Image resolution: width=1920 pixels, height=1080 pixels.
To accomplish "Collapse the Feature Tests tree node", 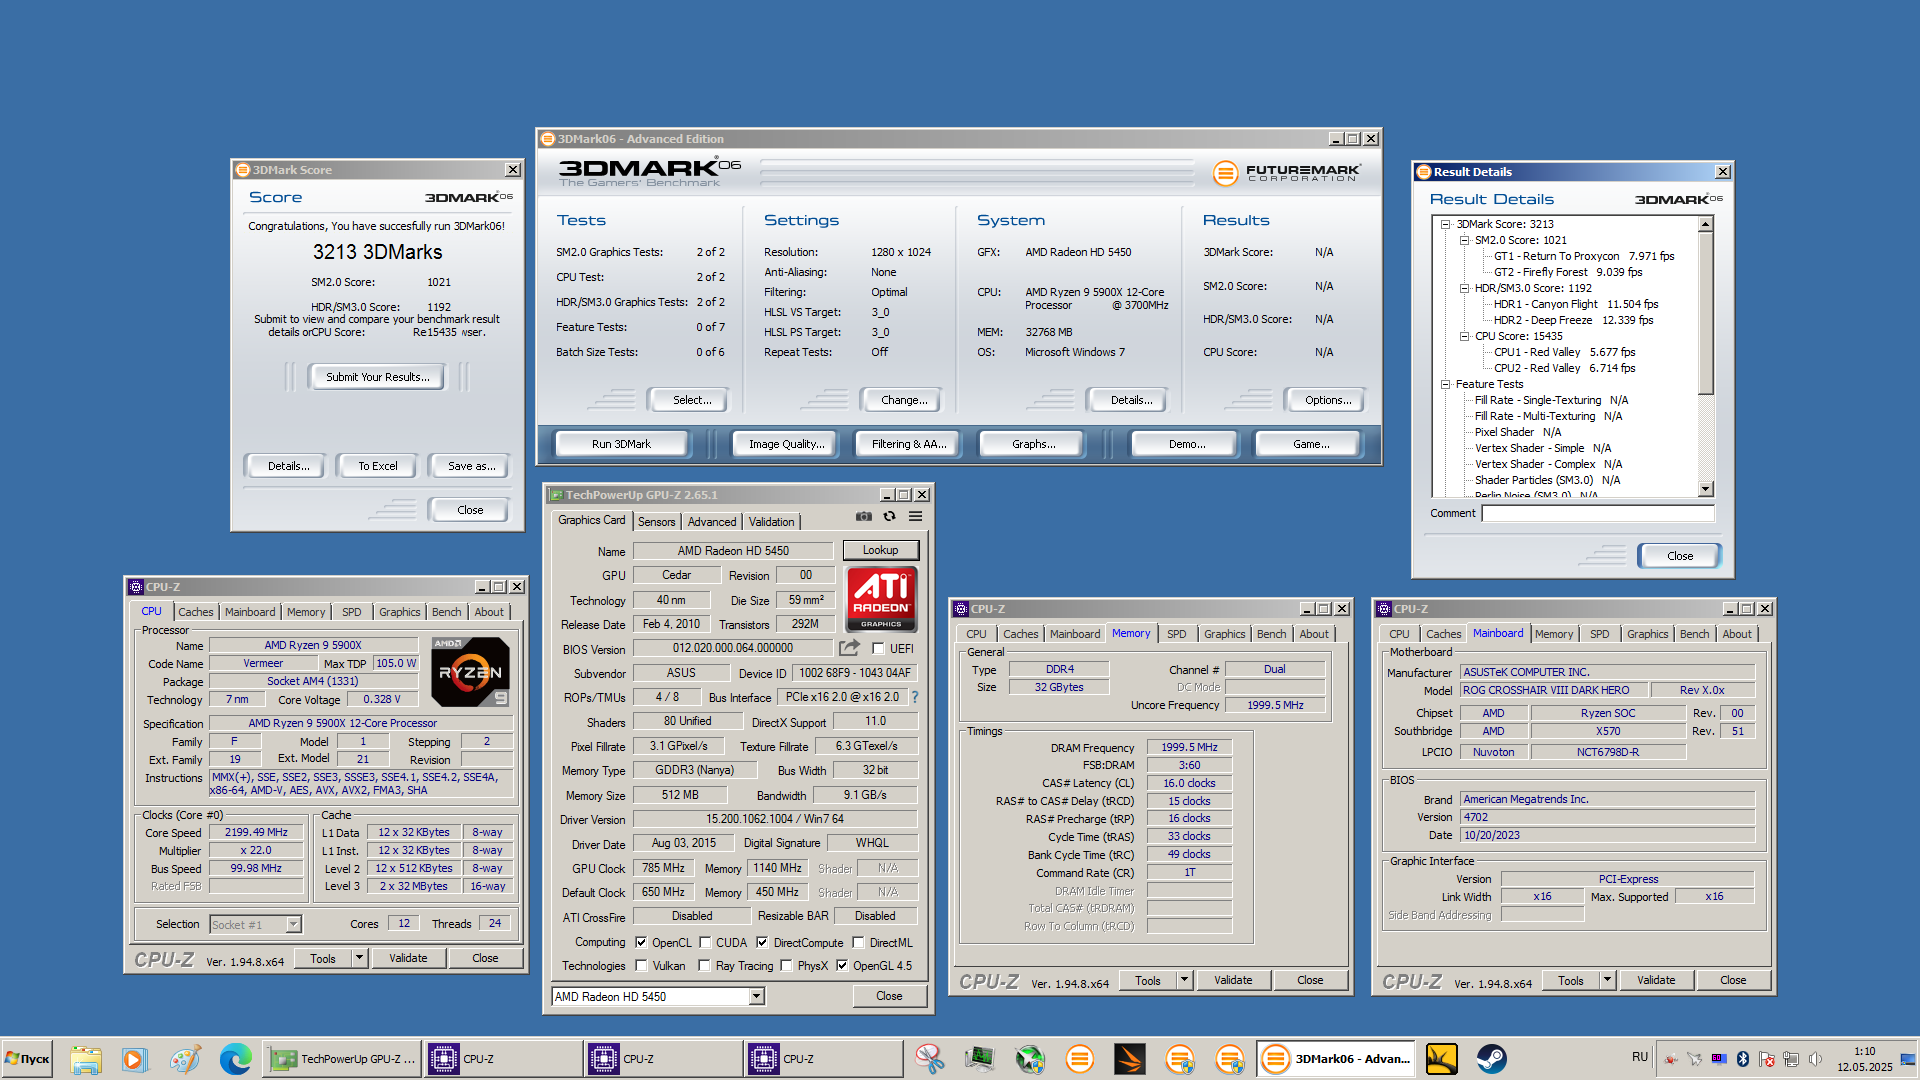I will [x=1446, y=384].
